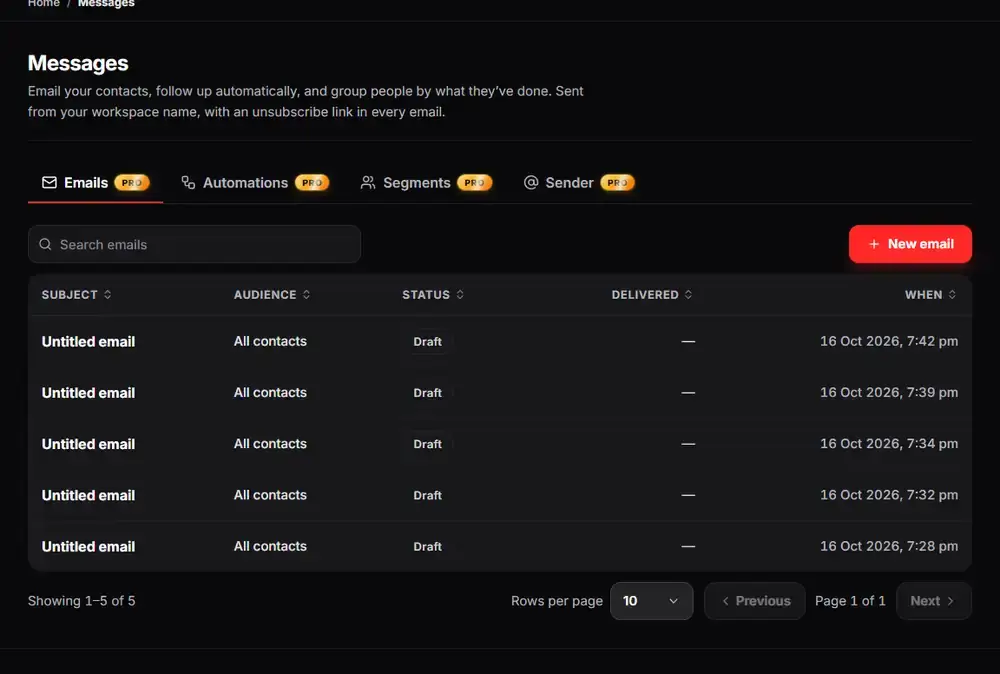
Task: Click the plus icon on New email
Action: tap(874, 244)
